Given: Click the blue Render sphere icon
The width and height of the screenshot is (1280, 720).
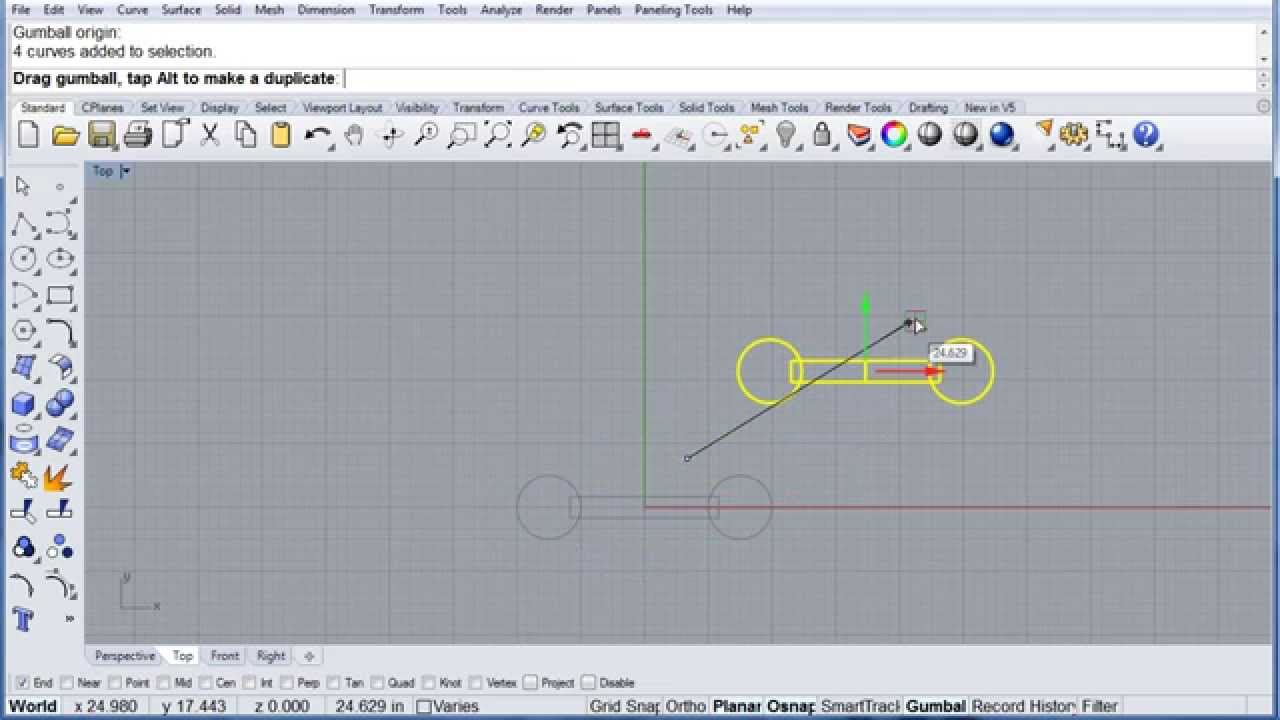Looking at the screenshot, I should pyautogui.click(x=1001, y=134).
